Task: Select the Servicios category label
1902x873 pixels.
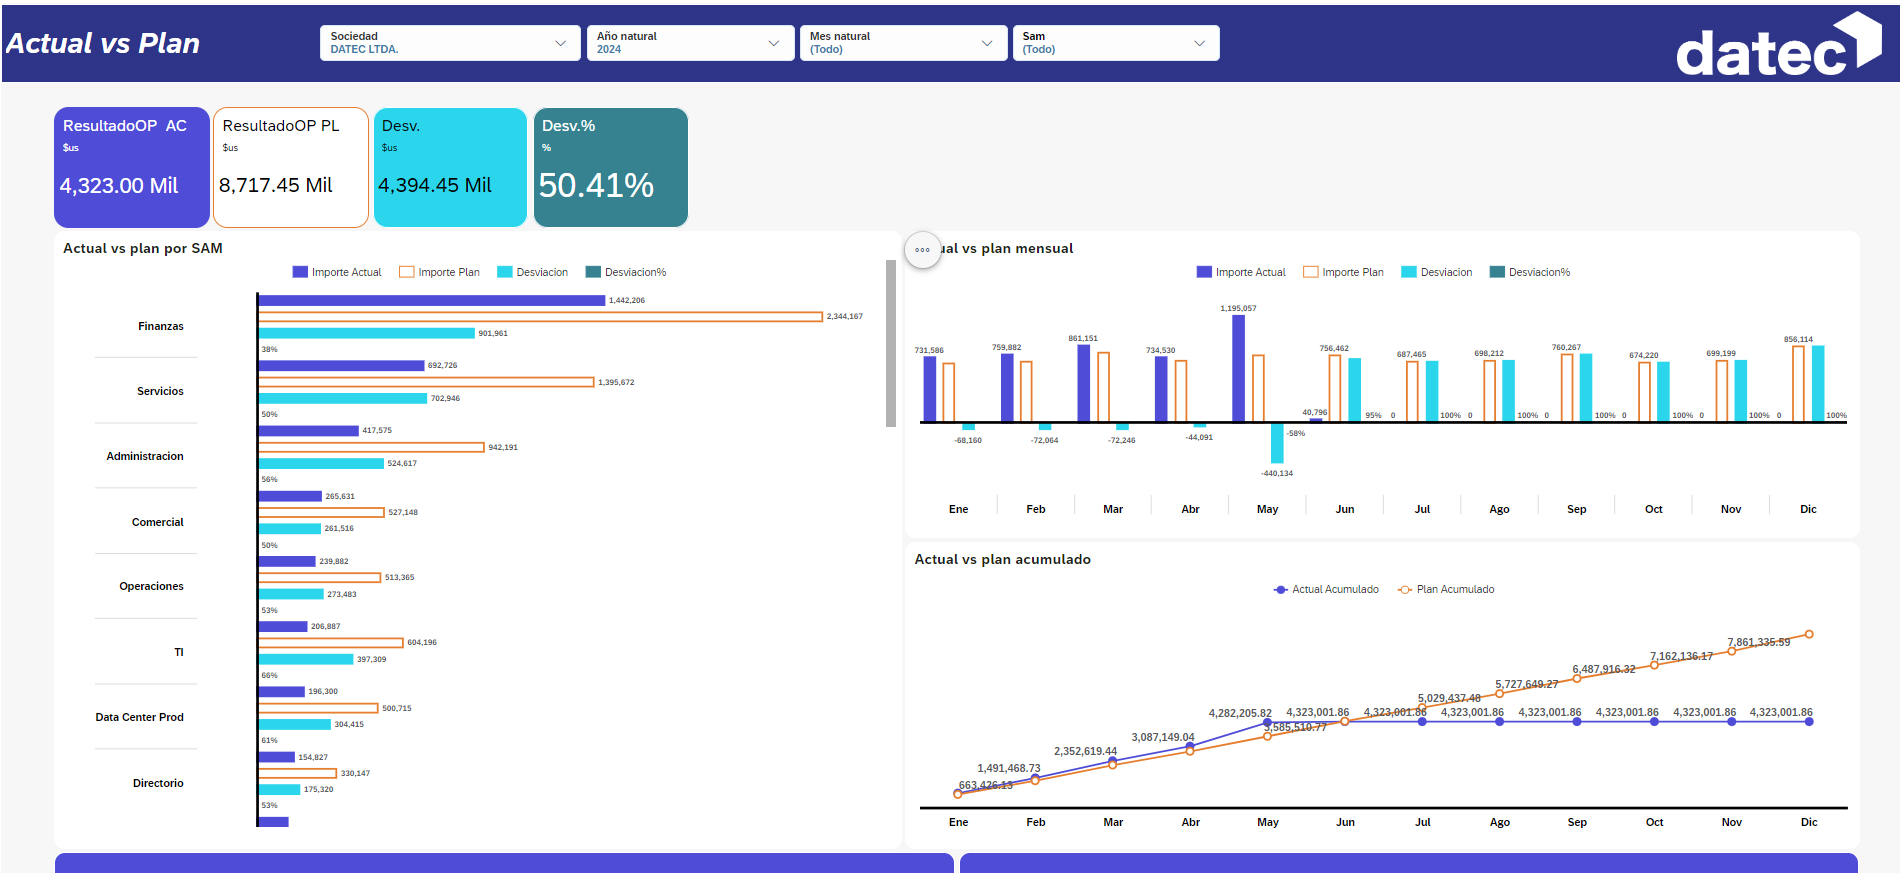Action: [160, 391]
